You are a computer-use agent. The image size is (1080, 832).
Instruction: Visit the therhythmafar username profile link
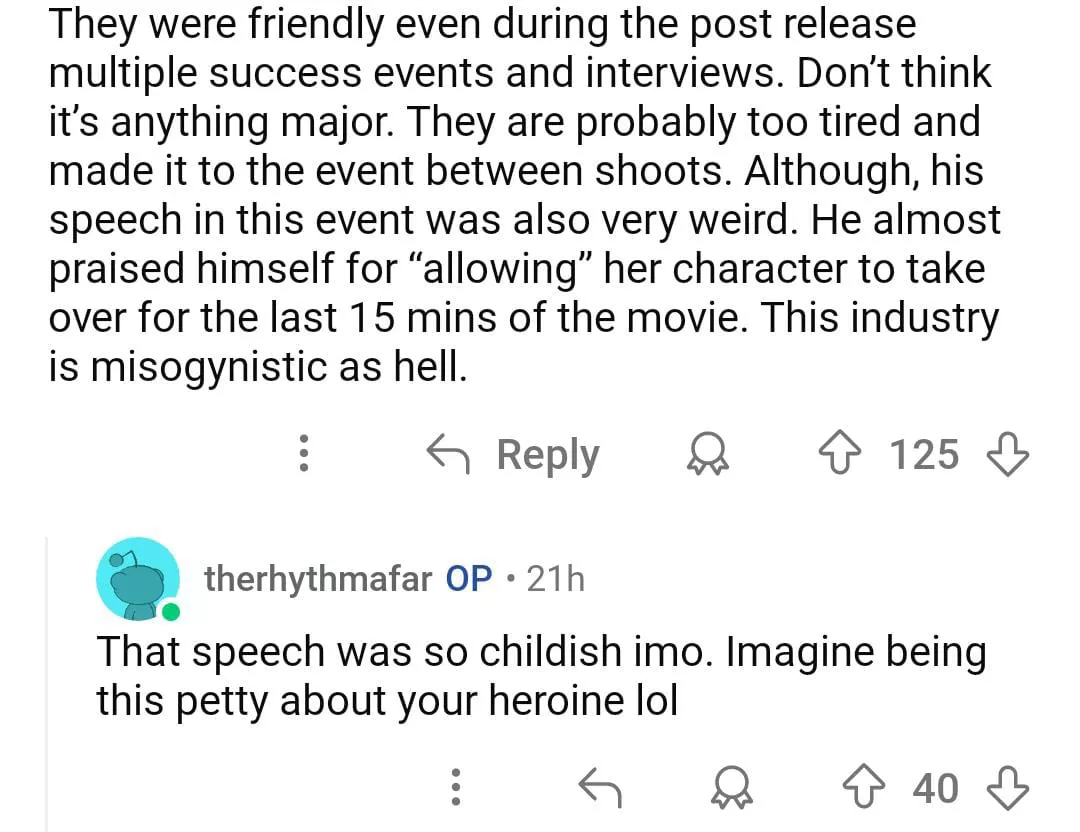(318, 578)
